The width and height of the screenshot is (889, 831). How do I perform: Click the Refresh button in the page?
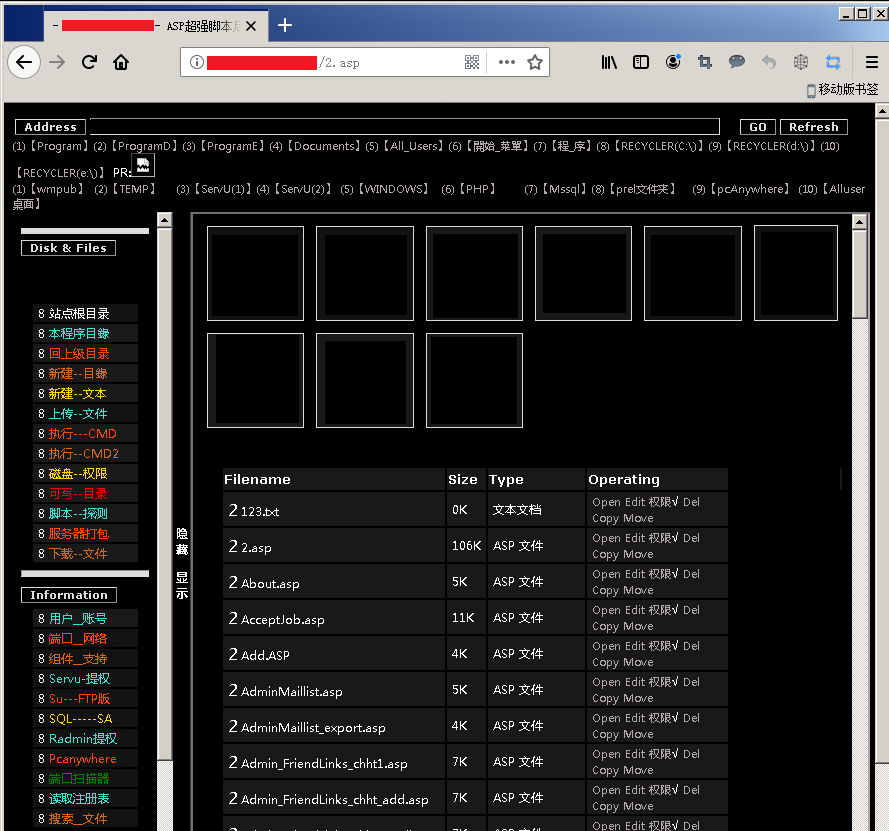[x=814, y=127]
